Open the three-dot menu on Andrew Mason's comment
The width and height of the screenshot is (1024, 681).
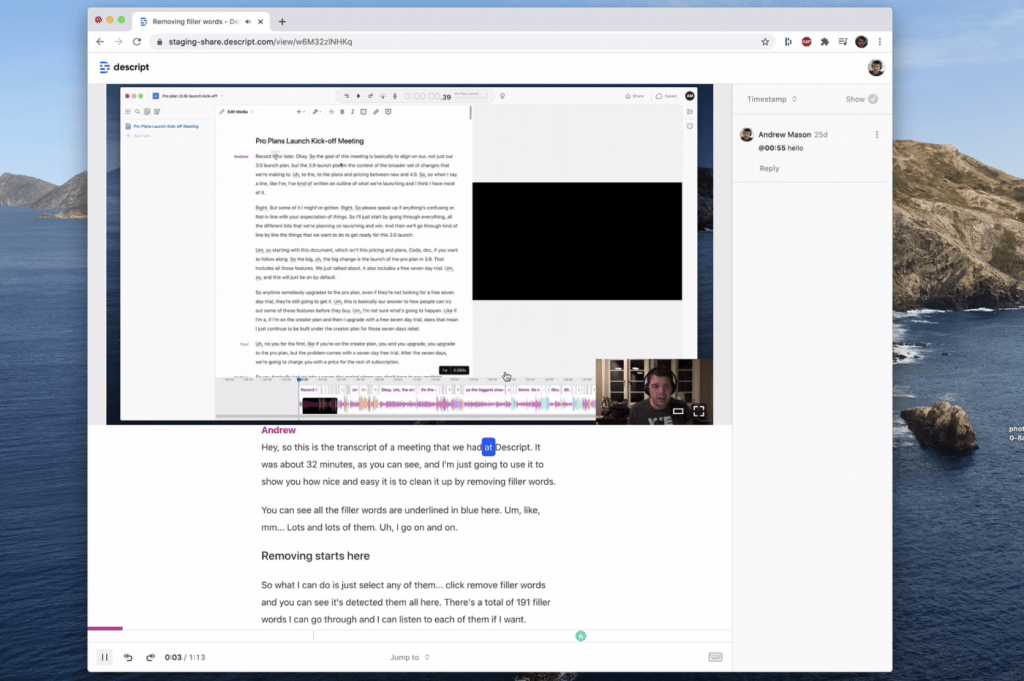pos(876,135)
